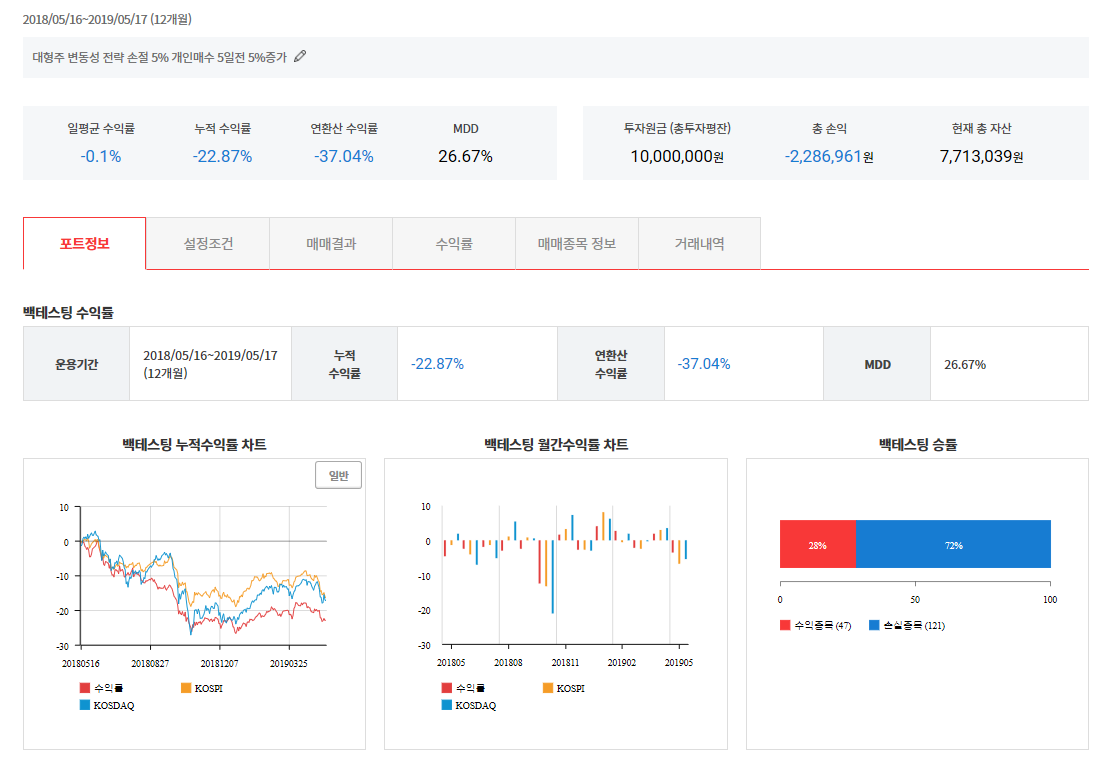The height and width of the screenshot is (770, 1105).
Task: Open the 매매종목 정보 tab
Action: tap(577, 244)
